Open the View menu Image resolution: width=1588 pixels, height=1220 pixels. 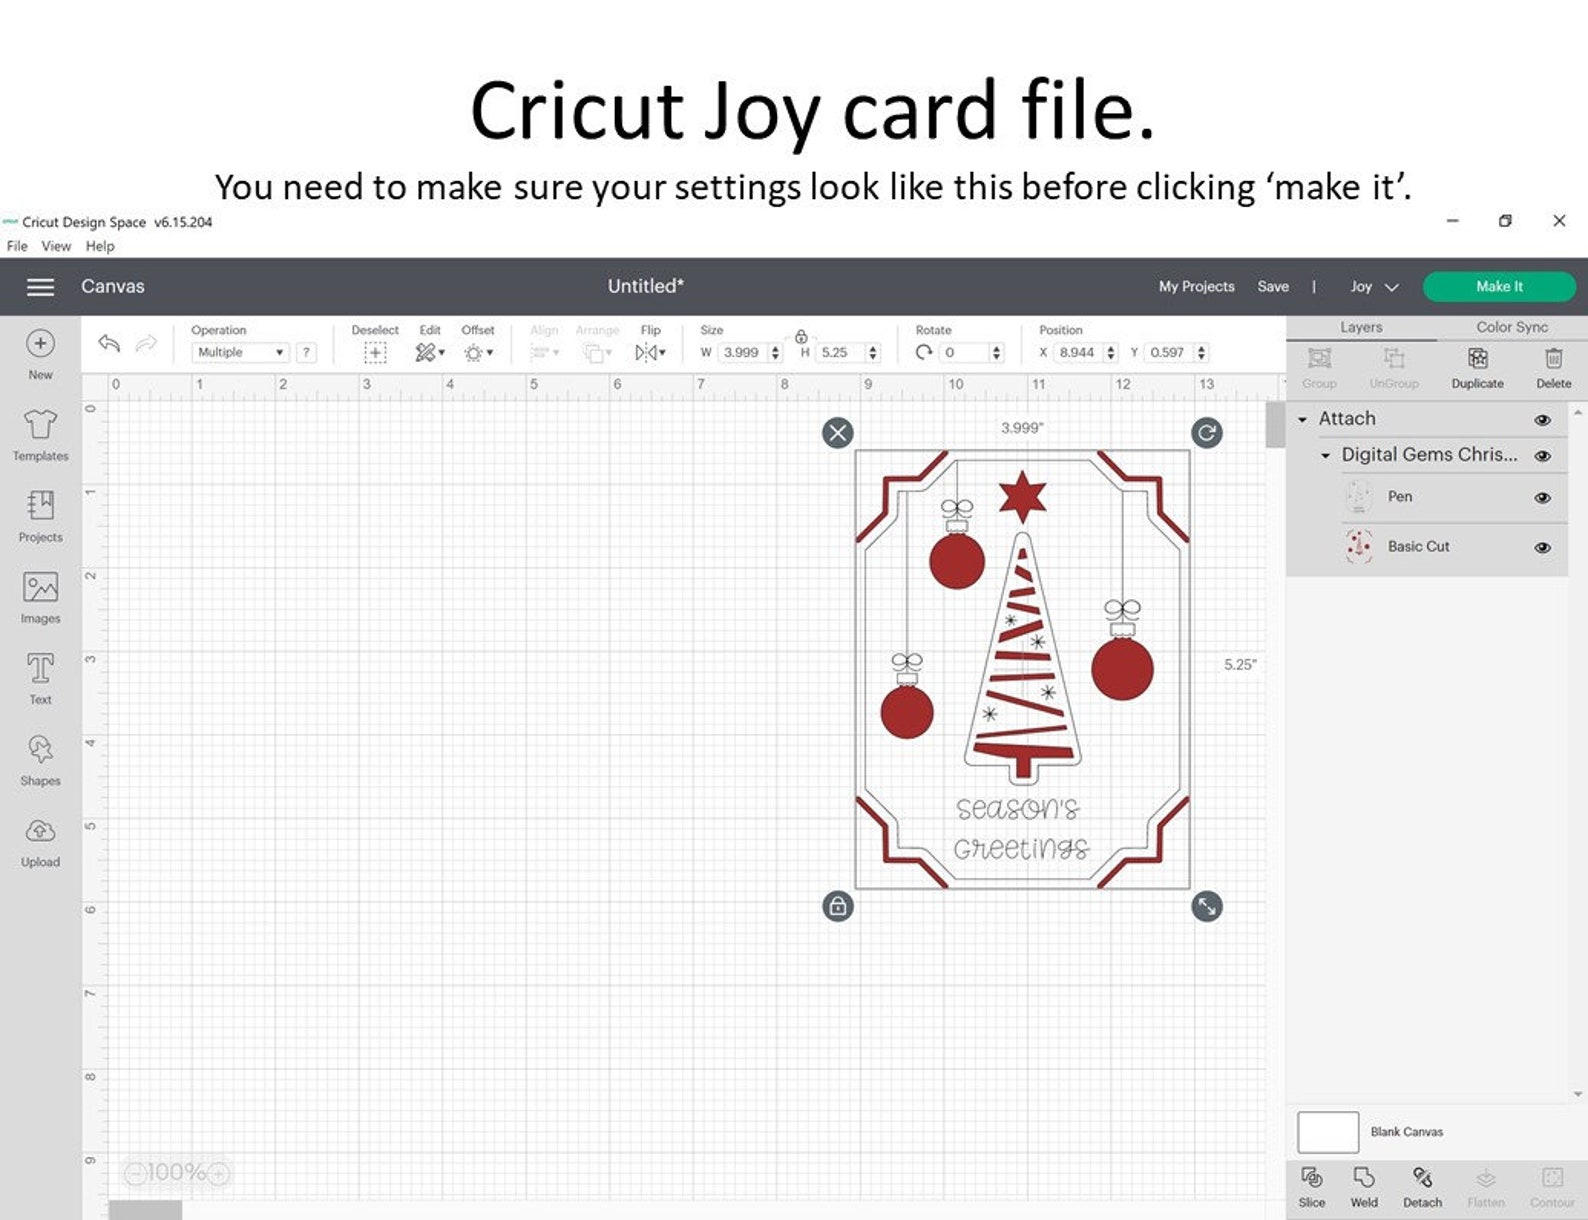coord(56,246)
